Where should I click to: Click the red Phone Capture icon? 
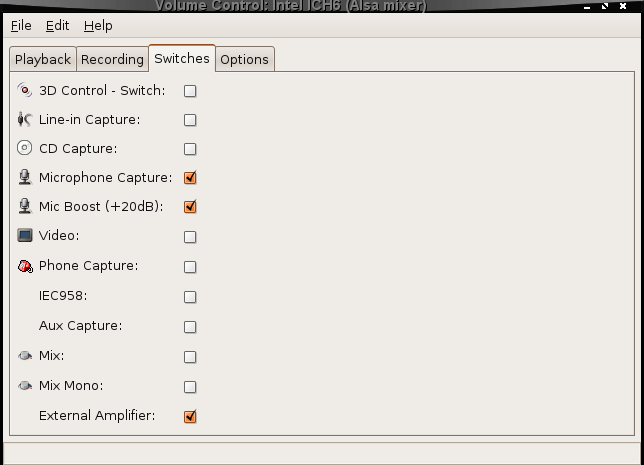pyautogui.click(x=25, y=266)
